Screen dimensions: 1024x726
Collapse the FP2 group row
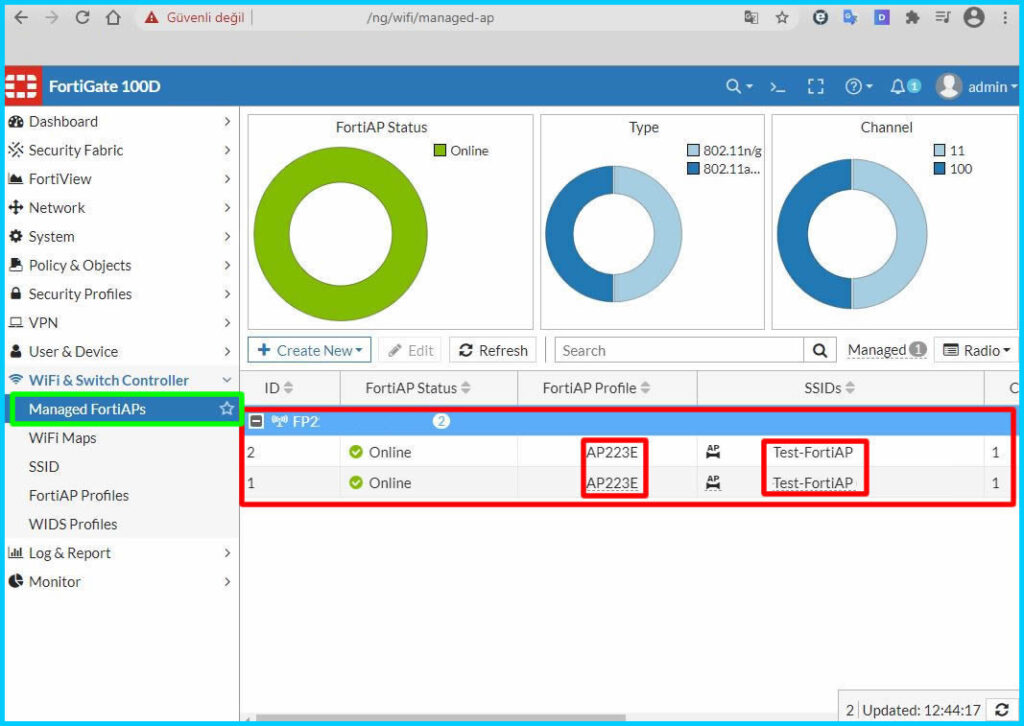point(257,421)
